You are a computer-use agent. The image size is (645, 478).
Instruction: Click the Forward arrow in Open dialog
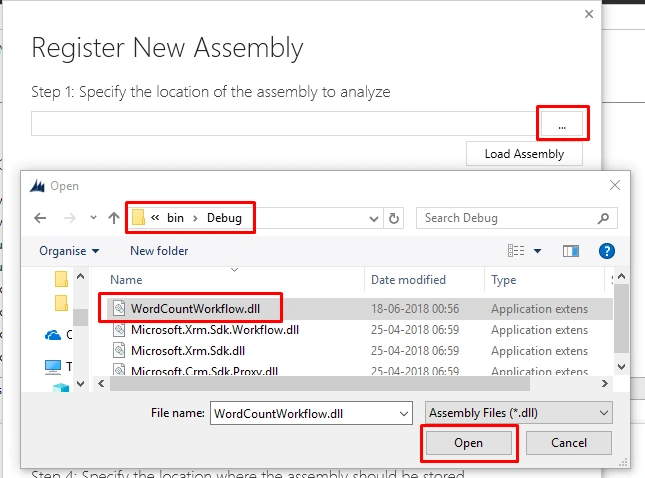click(x=70, y=218)
